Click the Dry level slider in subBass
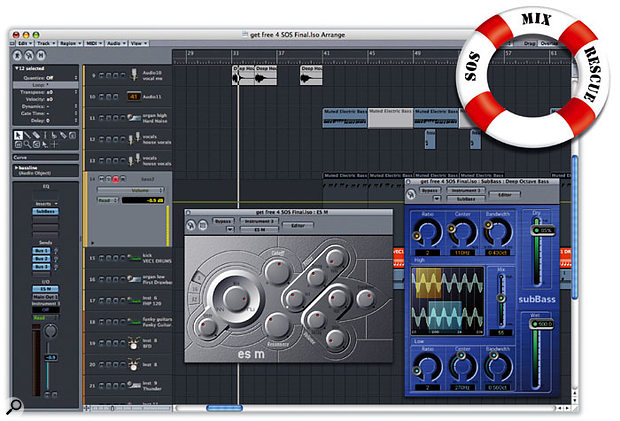 pos(543,230)
